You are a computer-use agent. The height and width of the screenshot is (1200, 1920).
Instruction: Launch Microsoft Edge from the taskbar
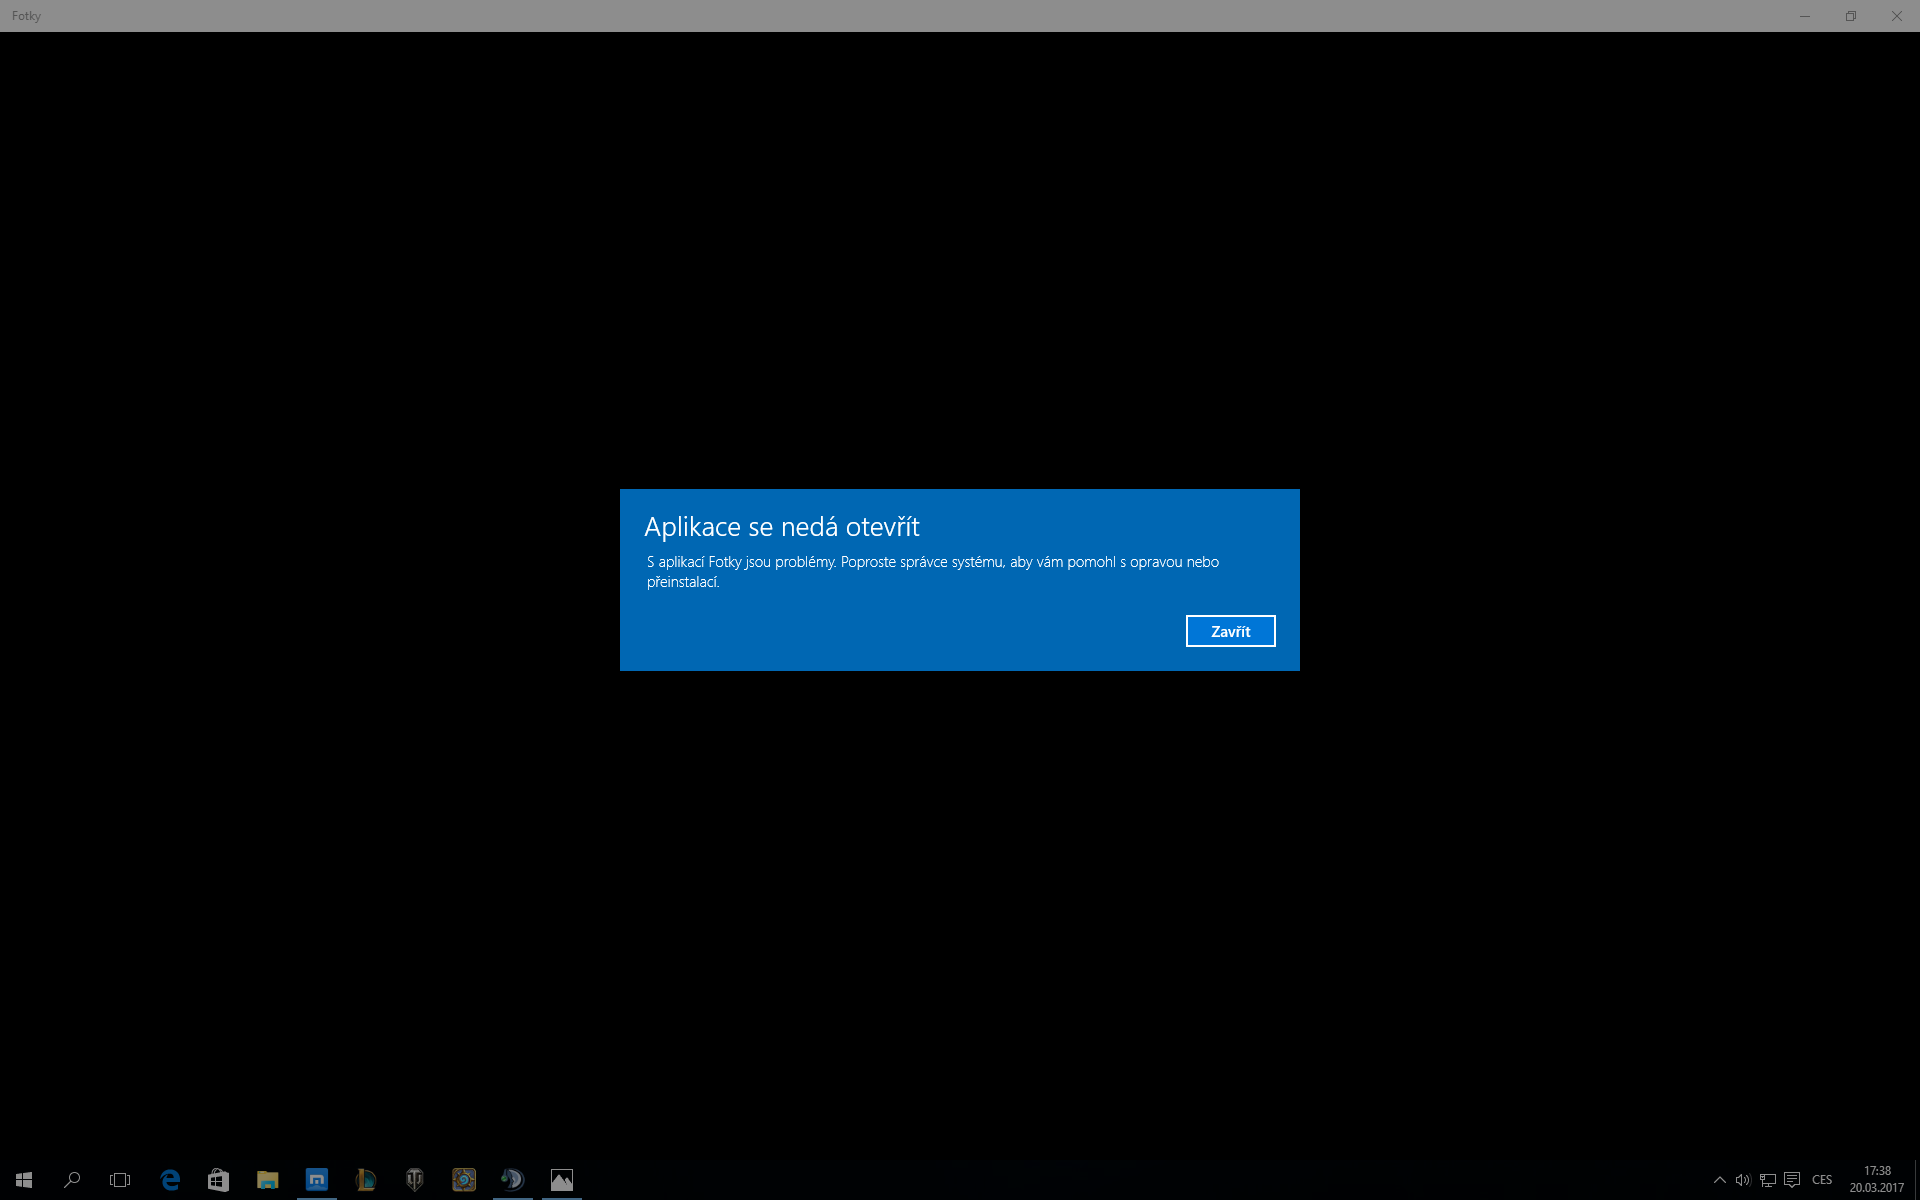170,1180
